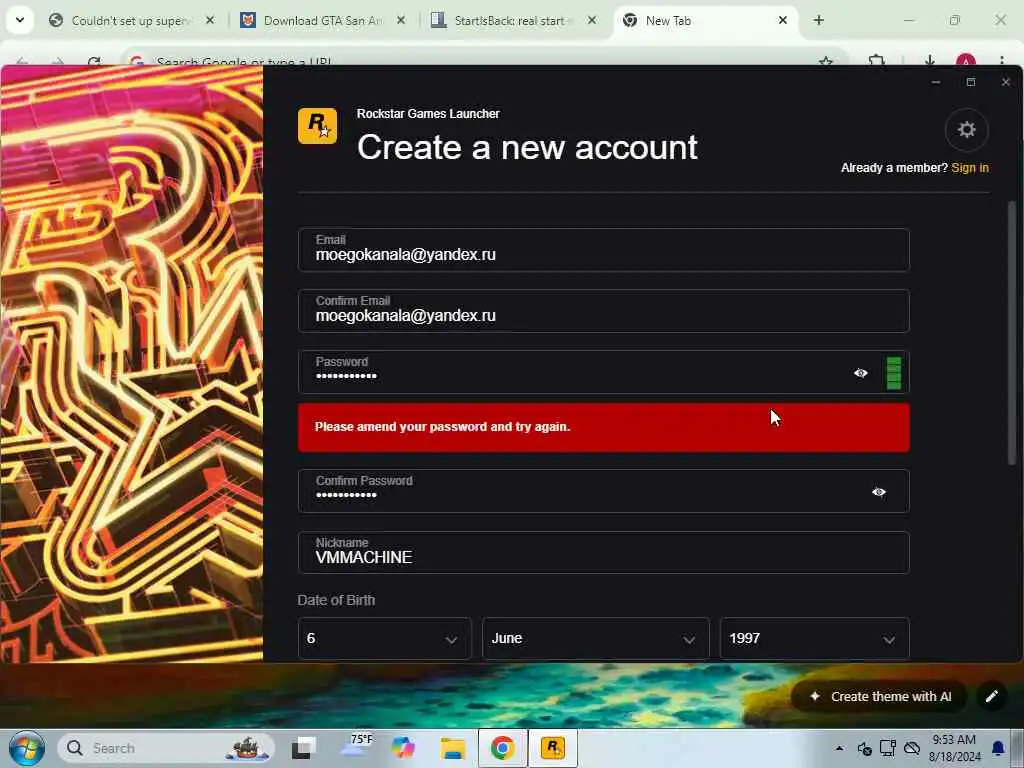
Task: Switch to Download GTA San Andreas tab
Action: click(x=323, y=21)
